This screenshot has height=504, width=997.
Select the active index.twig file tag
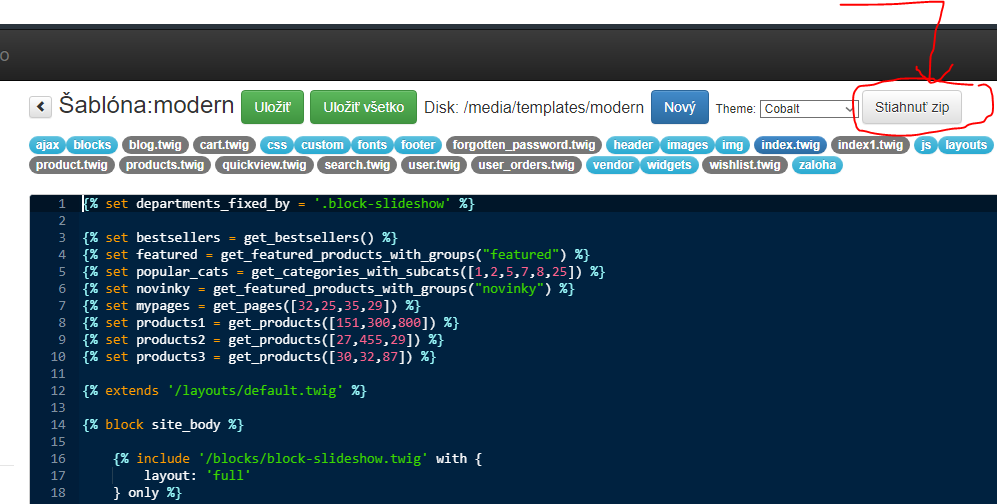click(790, 145)
